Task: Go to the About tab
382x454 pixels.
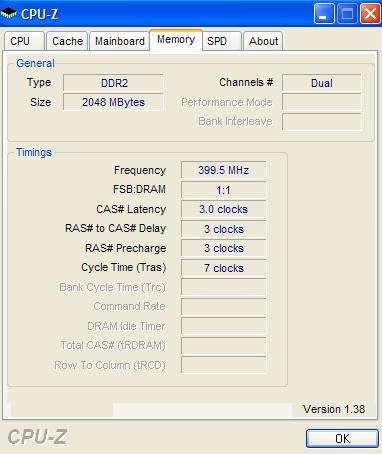Action: pyautogui.click(x=263, y=41)
